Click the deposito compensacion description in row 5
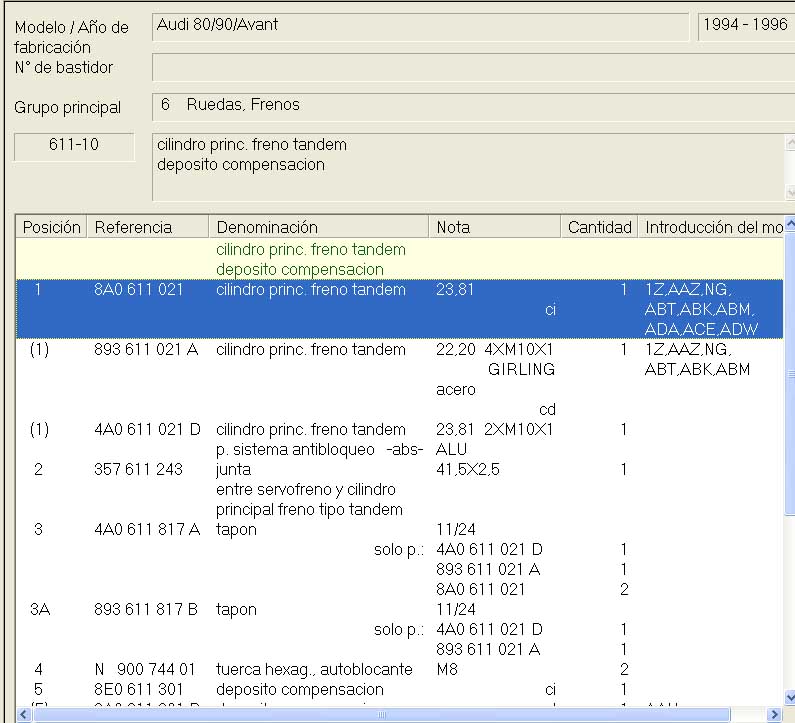Image resolution: width=795 pixels, height=723 pixels. 300,690
